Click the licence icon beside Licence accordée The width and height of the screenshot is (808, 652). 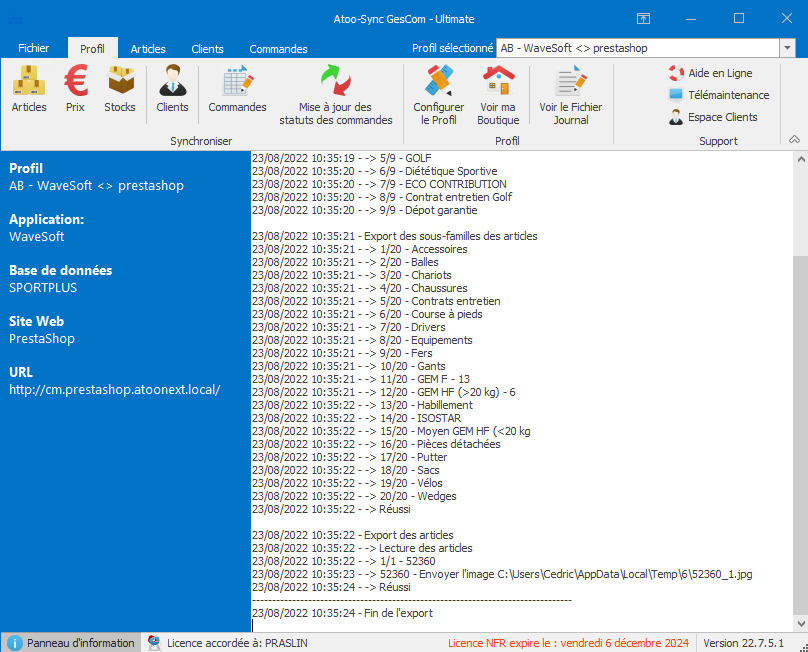point(154,643)
